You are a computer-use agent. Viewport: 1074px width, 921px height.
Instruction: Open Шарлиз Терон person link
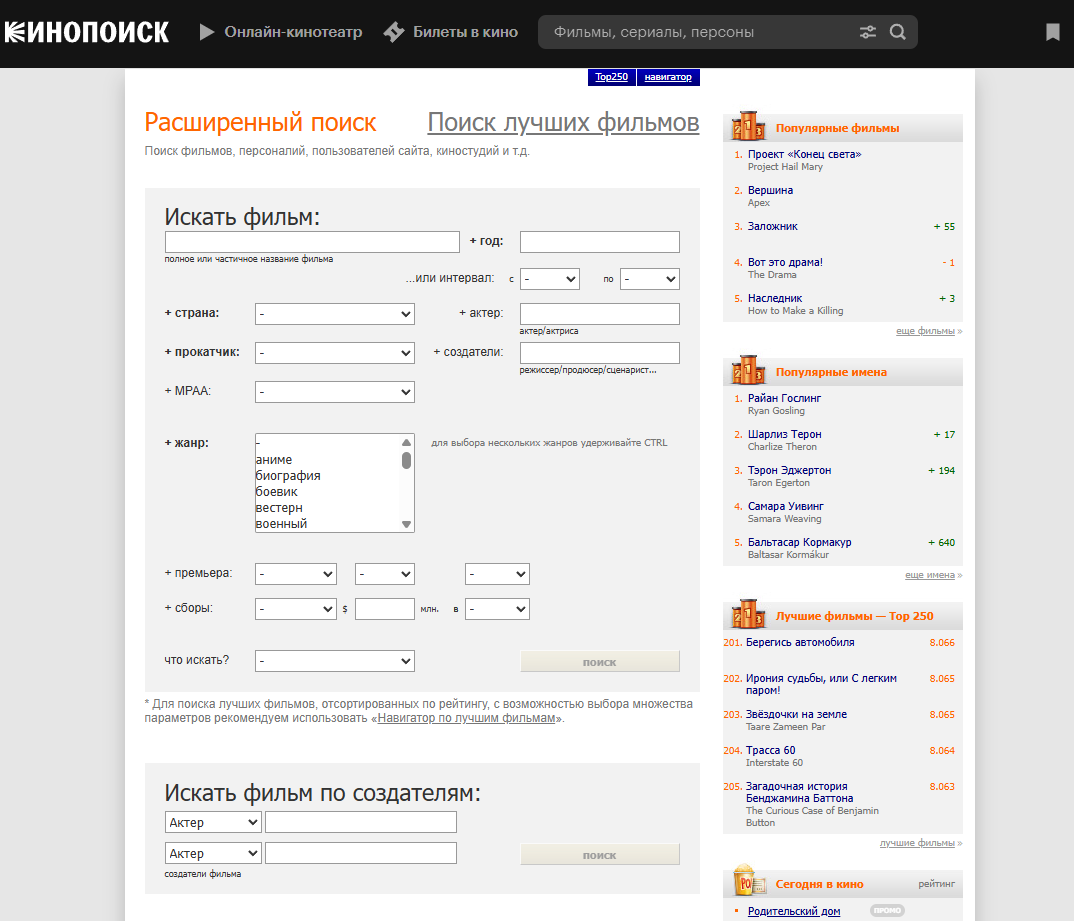click(x=785, y=434)
